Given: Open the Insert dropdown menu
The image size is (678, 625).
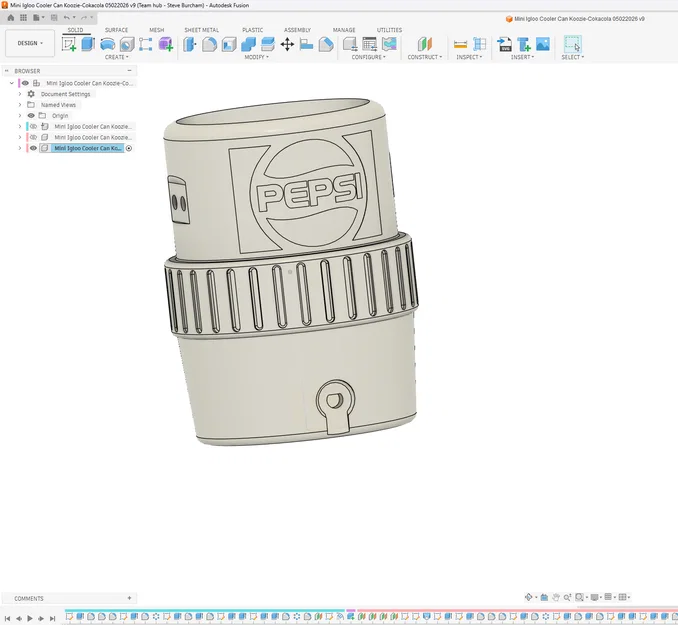Looking at the screenshot, I should [x=522, y=57].
